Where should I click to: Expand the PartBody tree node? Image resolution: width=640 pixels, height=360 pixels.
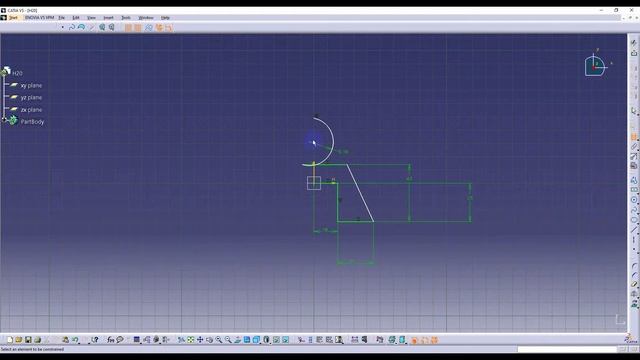[x=4, y=120]
